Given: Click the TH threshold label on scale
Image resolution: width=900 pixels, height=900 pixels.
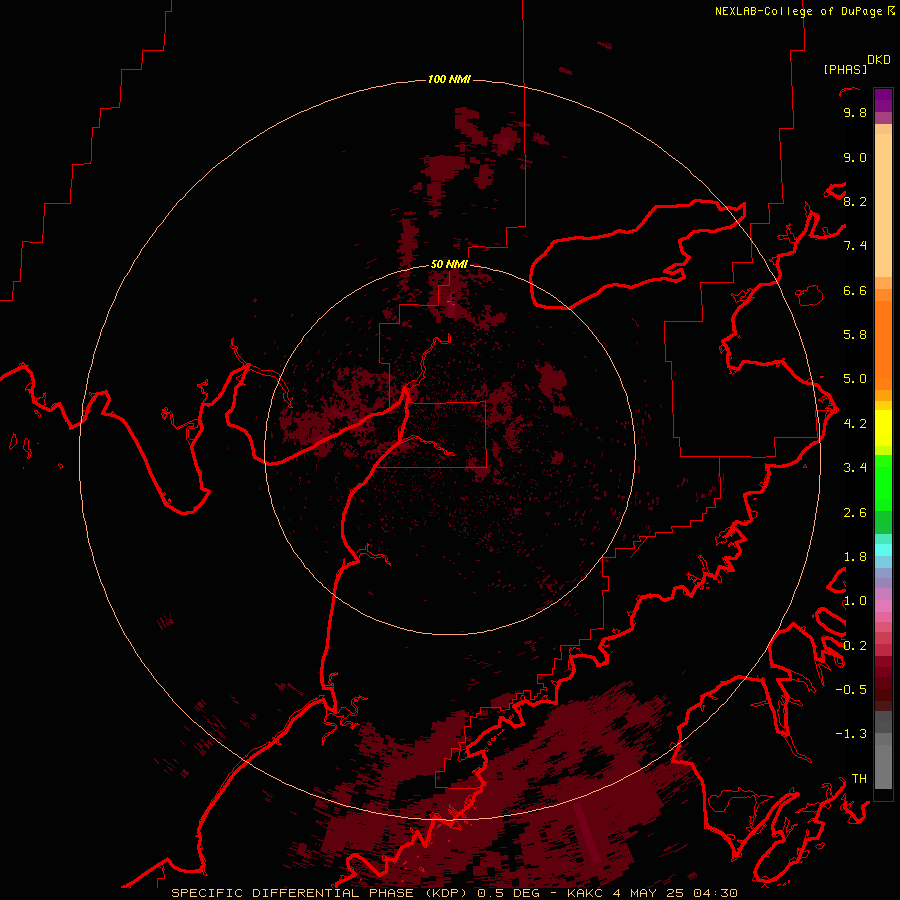Looking at the screenshot, I should pos(859,779).
